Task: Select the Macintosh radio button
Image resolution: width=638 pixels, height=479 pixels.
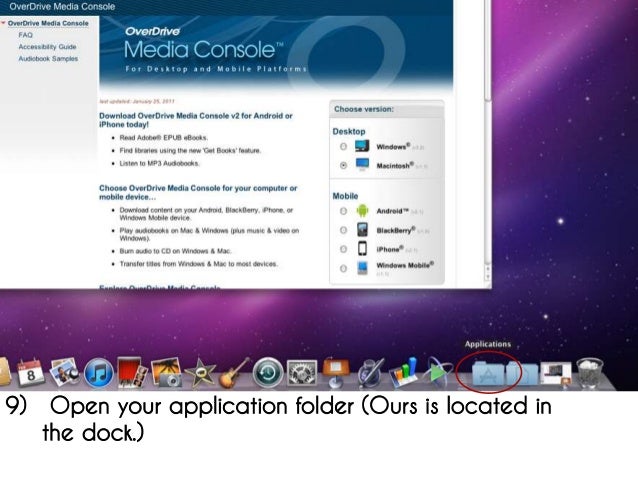Action: [x=343, y=165]
